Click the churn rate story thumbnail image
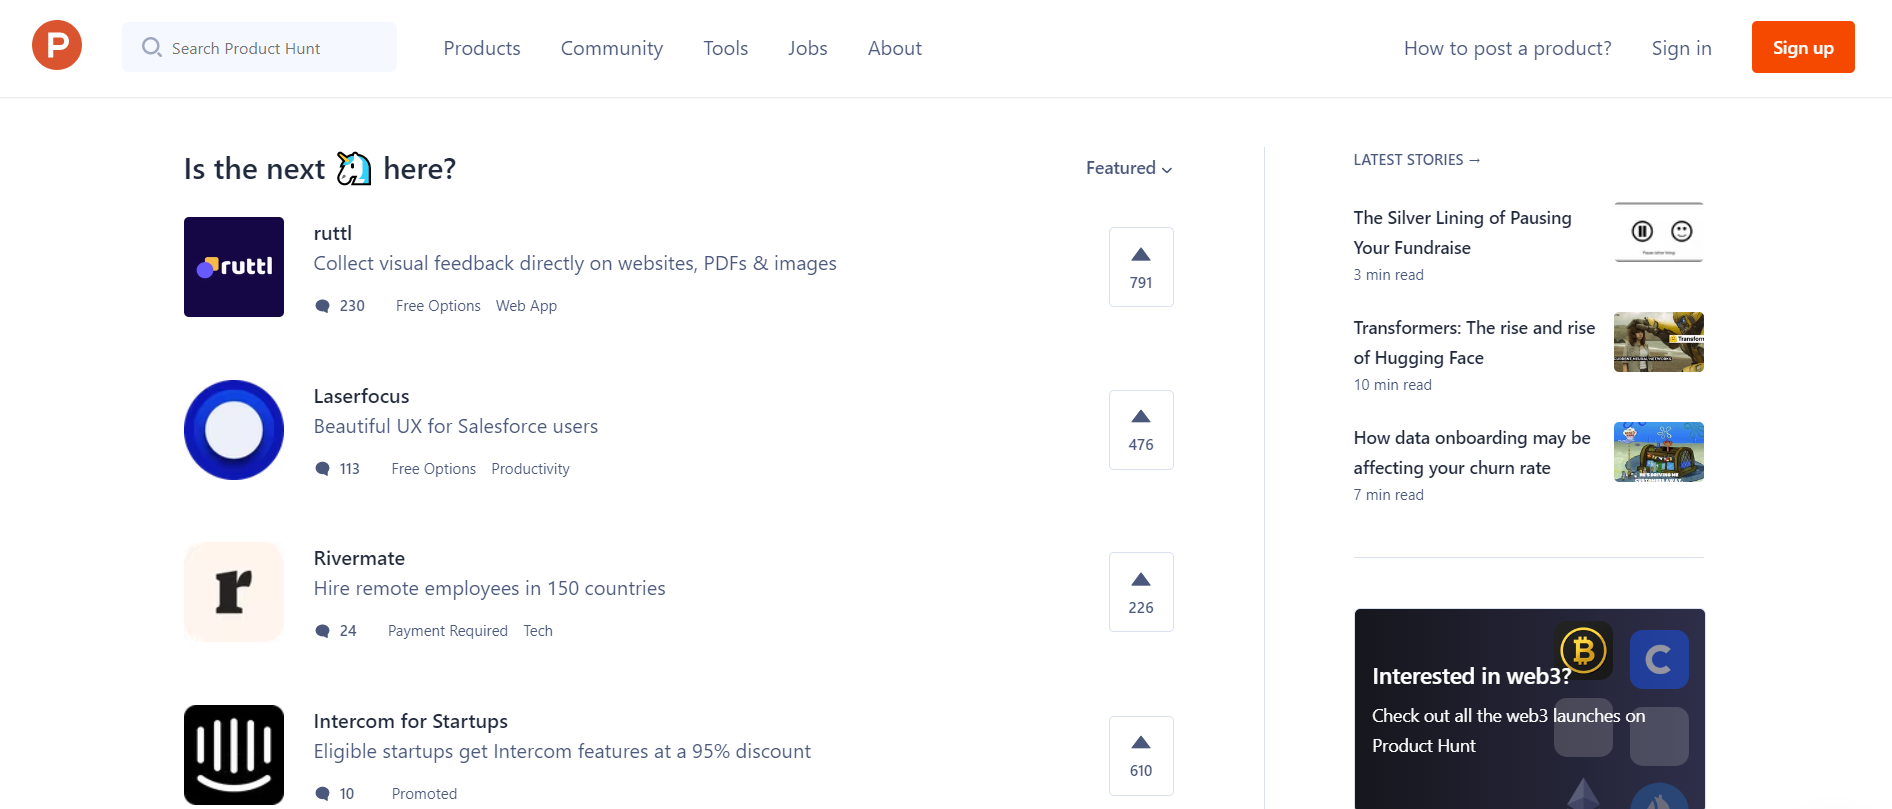 (x=1658, y=451)
